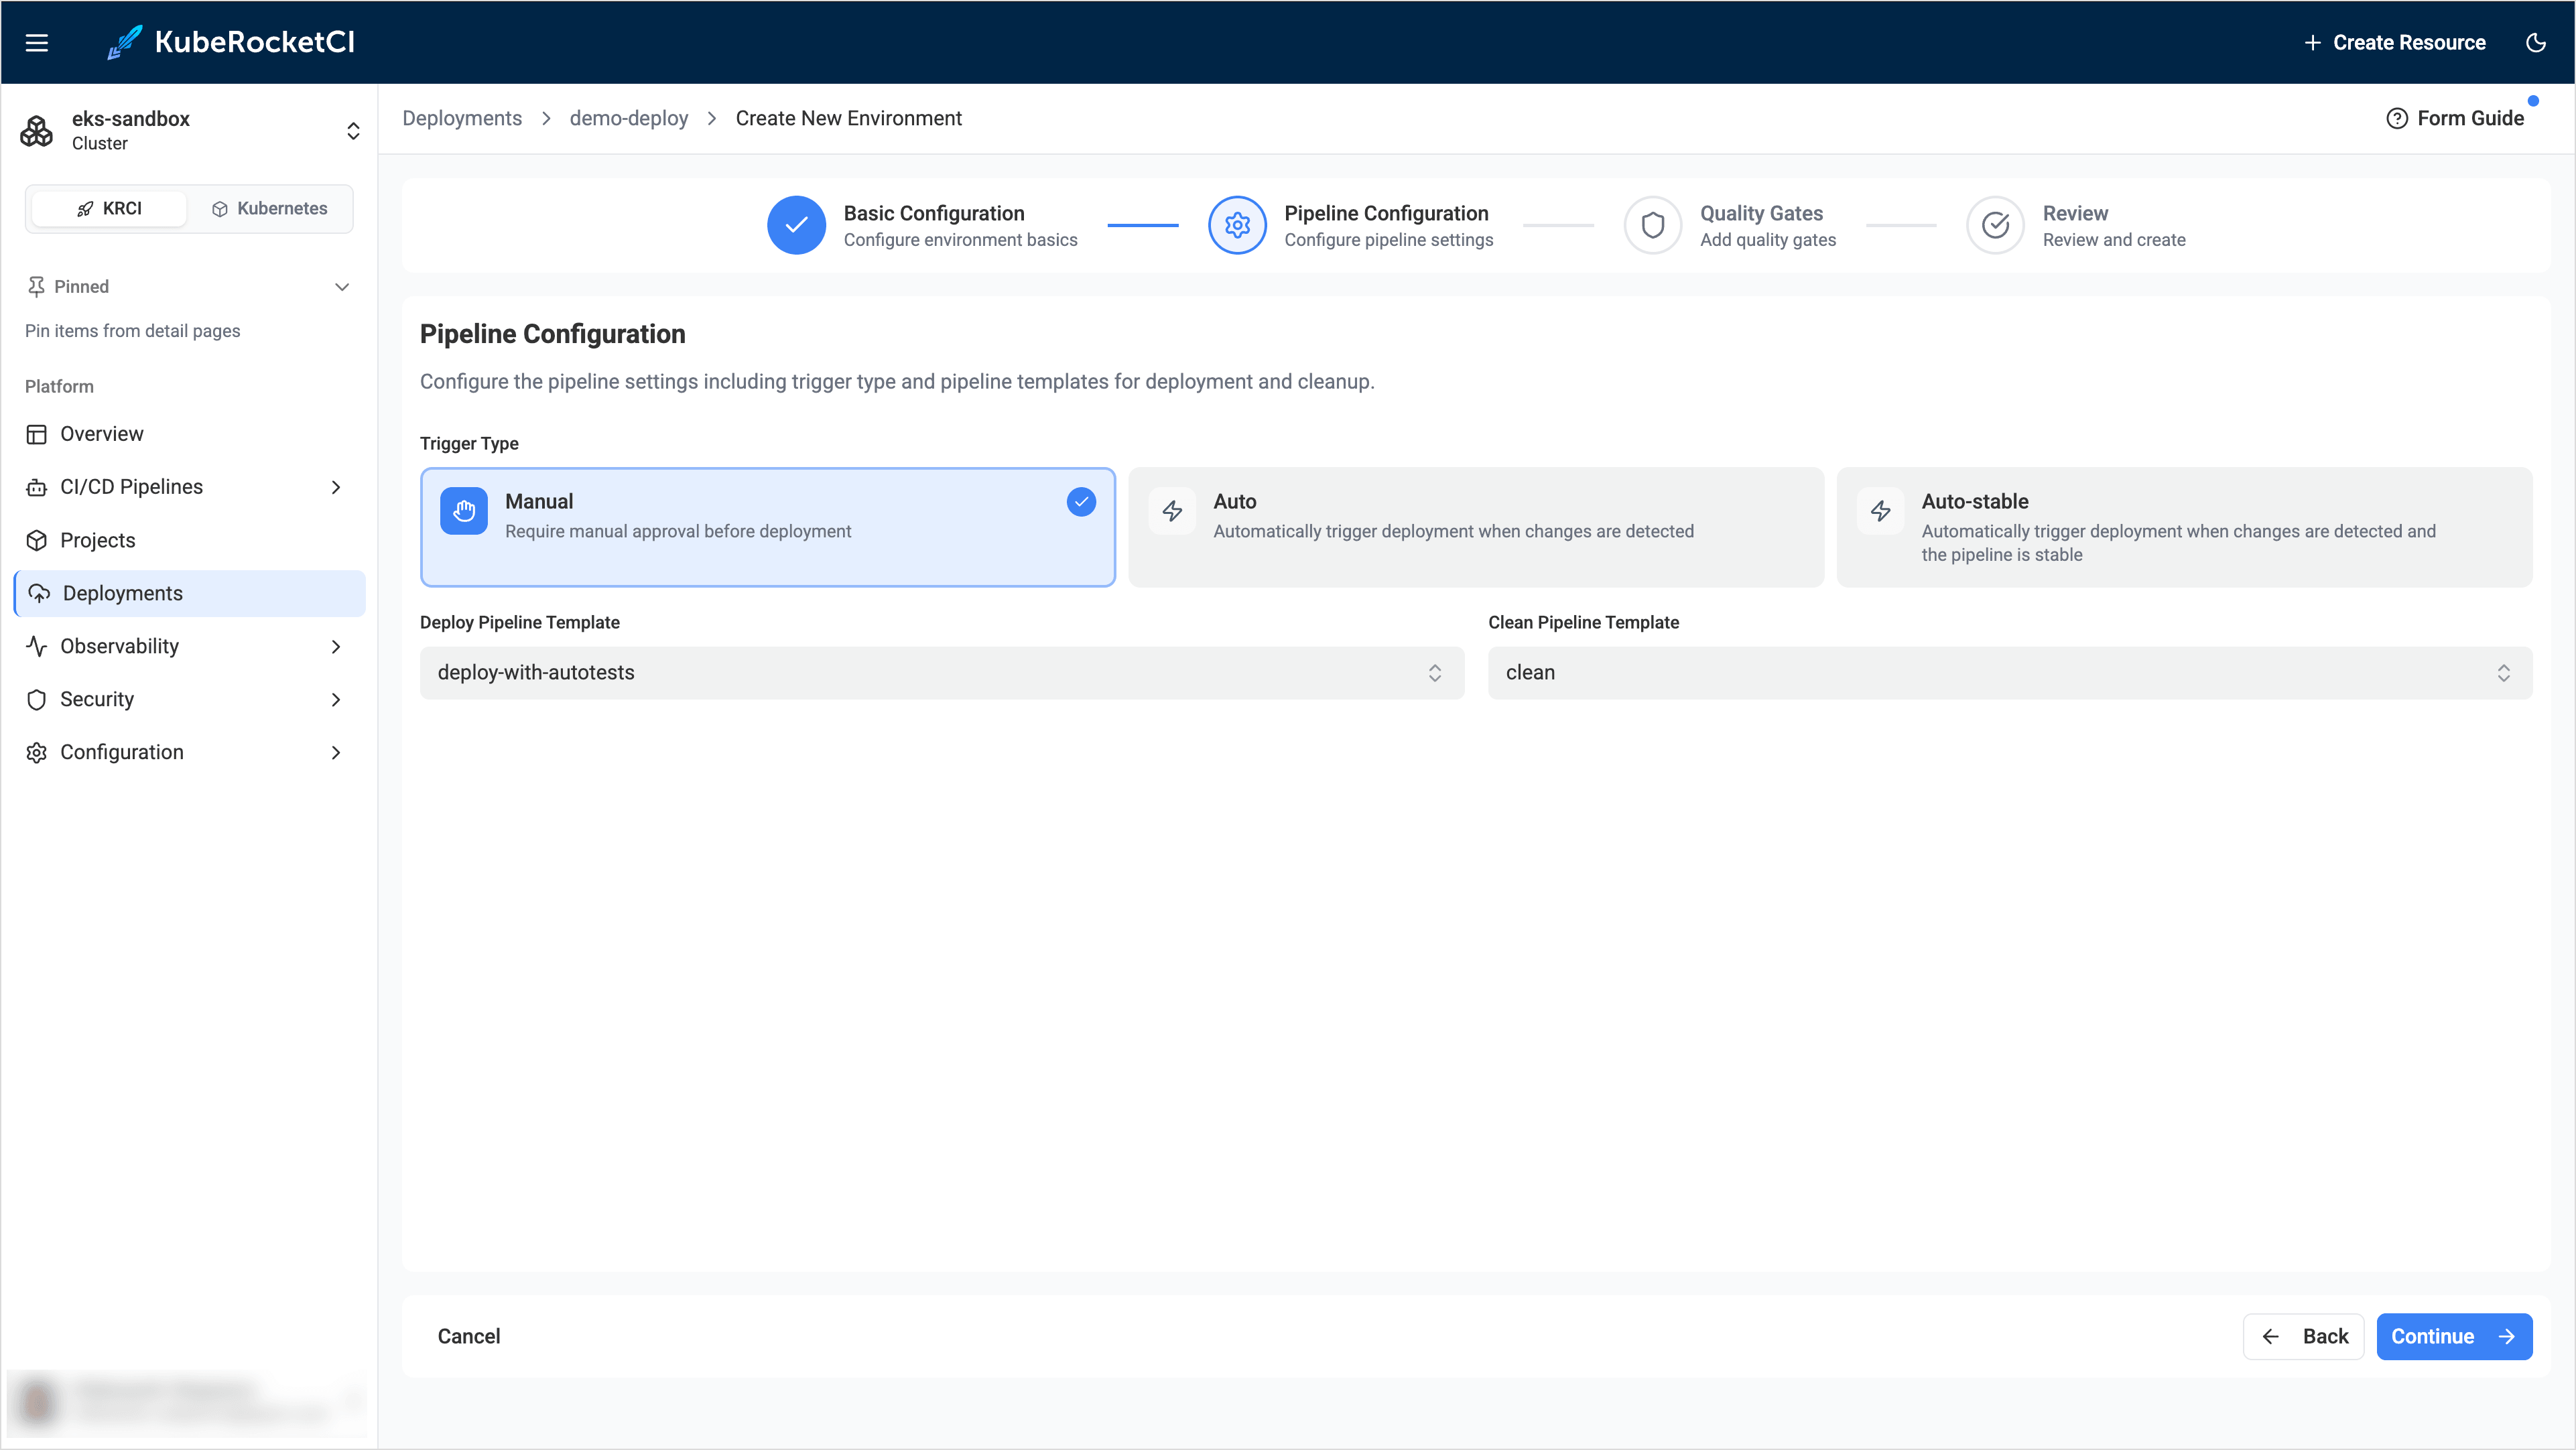Image resolution: width=2576 pixels, height=1450 pixels.
Task: Click the Basic Configuration step checkmark
Action: [796, 225]
